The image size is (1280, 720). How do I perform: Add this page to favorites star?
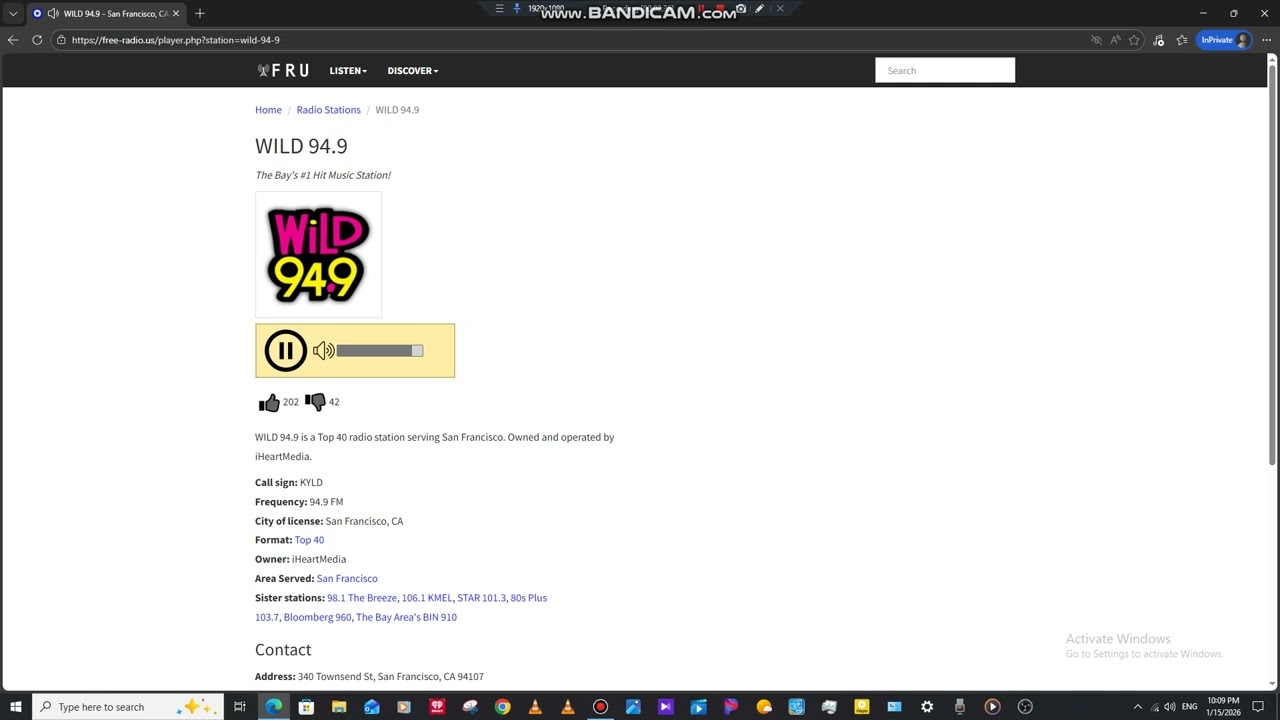point(1134,40)
